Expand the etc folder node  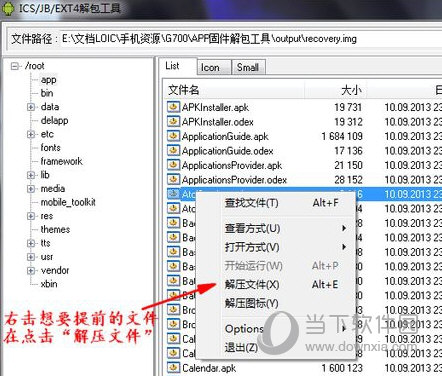31,134
